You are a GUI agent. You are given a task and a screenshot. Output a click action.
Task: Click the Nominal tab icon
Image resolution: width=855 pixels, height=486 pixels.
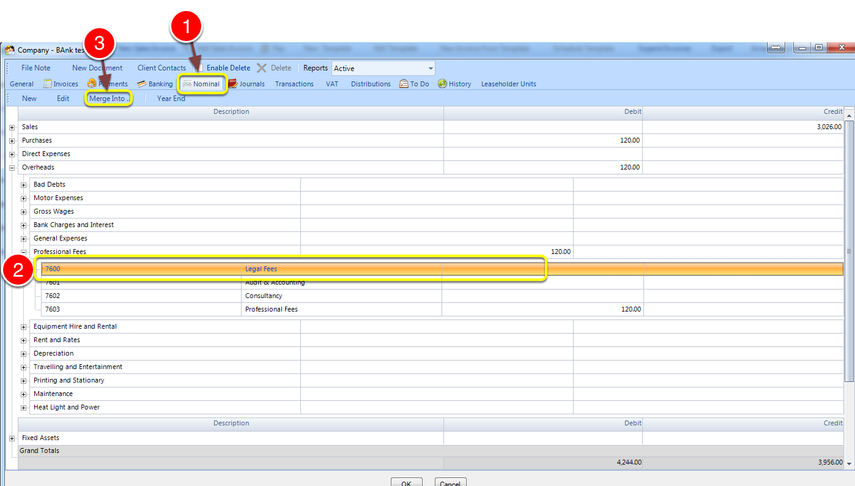click(187, 84)
